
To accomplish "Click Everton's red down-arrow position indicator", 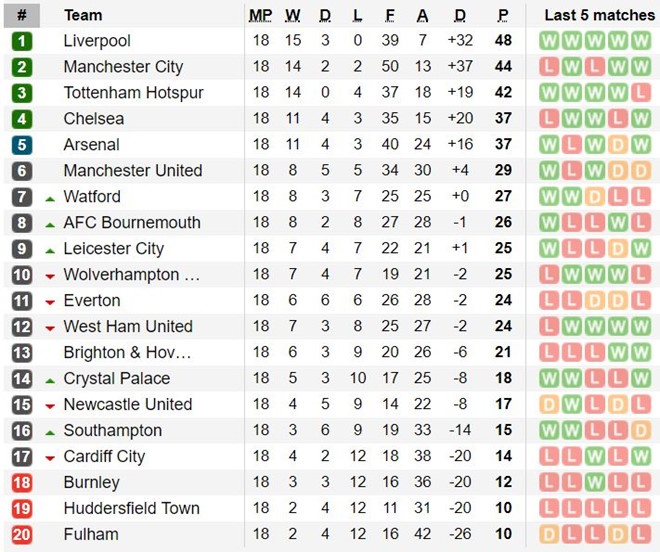I will click(x=49, y=301).
